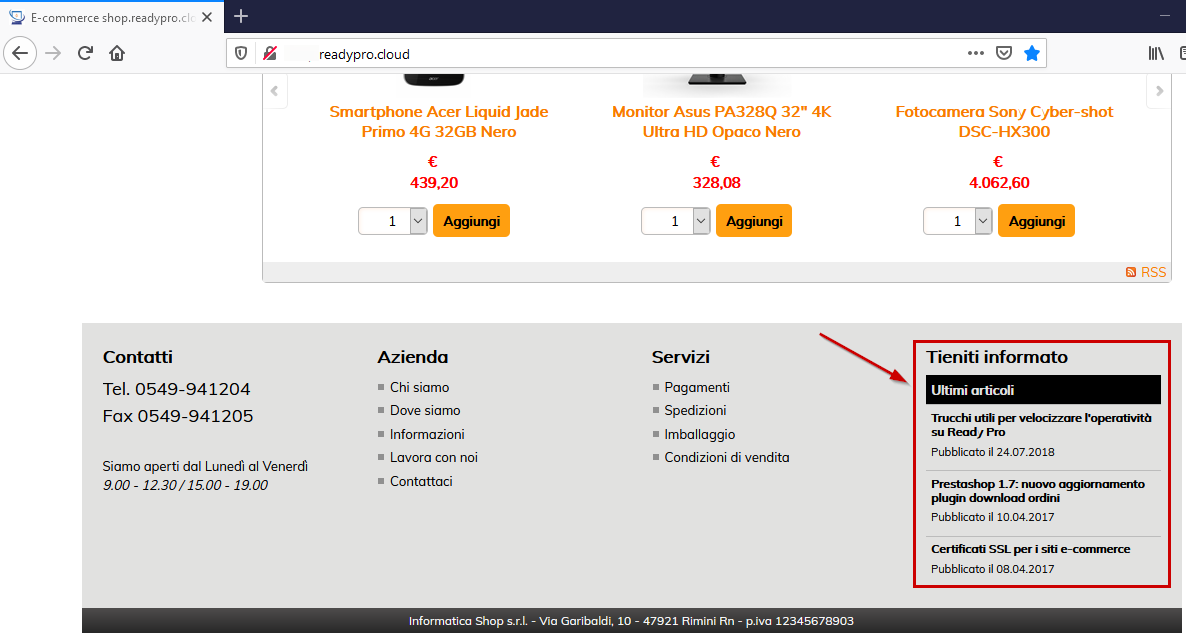This screenshot has height=636, width=1186.
Task: Open the RSS feed link
Action: [1146, 272]
